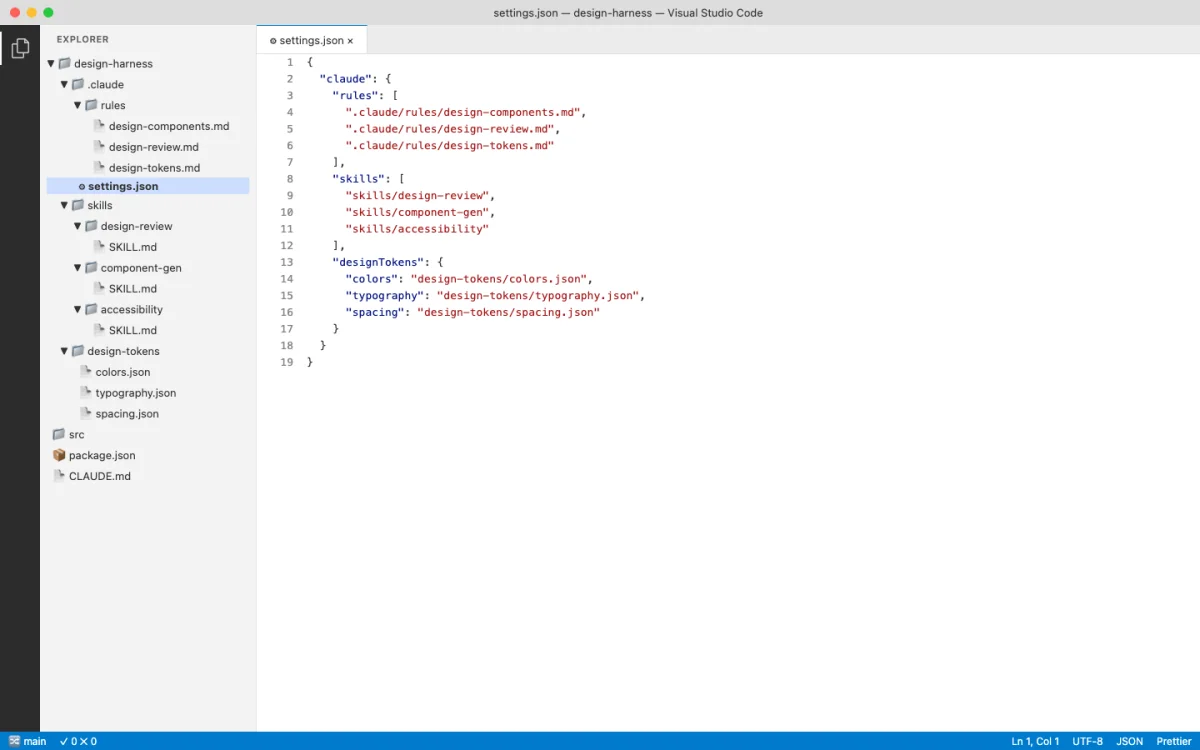This screenshot has height=750, width=1200.
Task: Collapse the .claude folder arrow
Action: click(x=64, y=85)
